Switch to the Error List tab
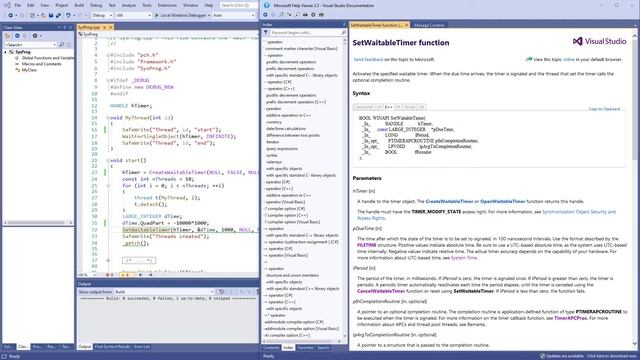 (142, 347)
